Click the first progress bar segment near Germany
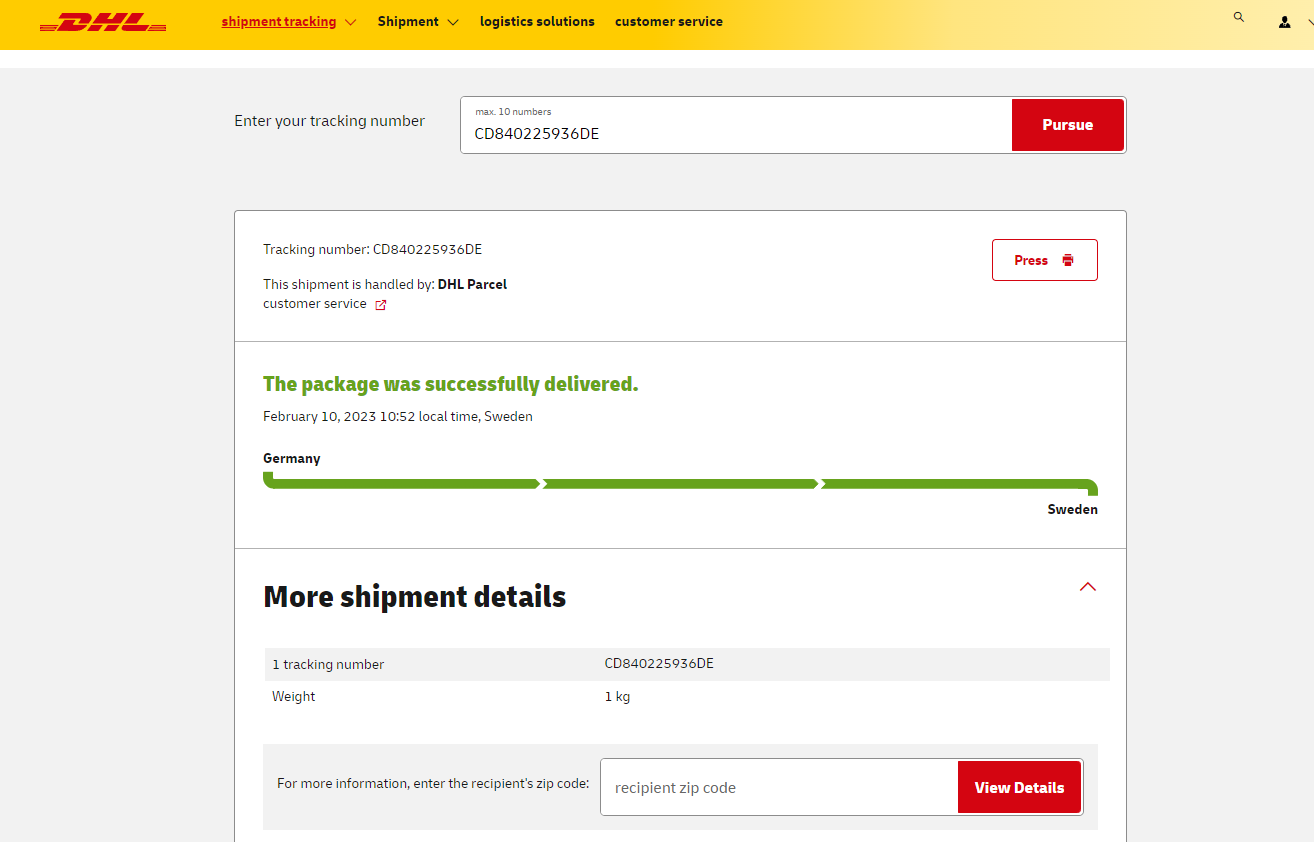This screenshot has height=842, width=1314. pos(402,484)
